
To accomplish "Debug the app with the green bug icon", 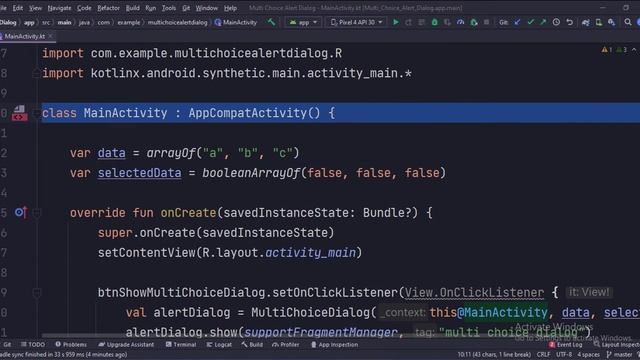I will pos(435,22).
